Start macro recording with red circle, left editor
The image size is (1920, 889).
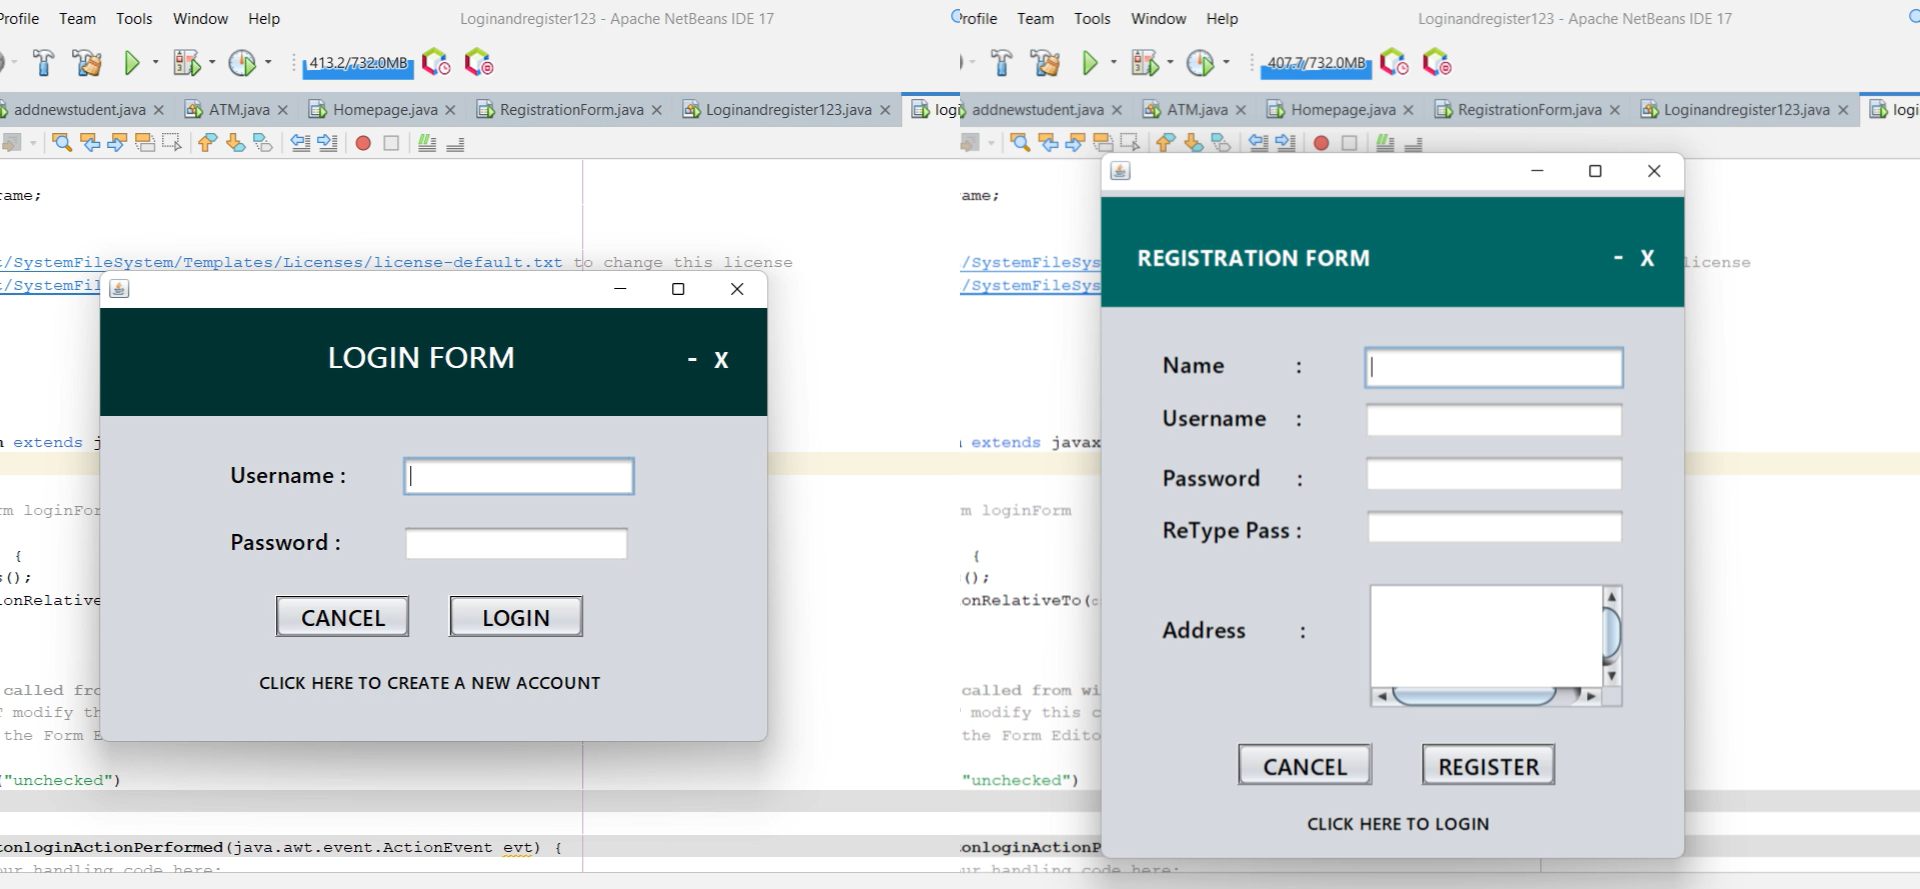(x=363, y=143)
